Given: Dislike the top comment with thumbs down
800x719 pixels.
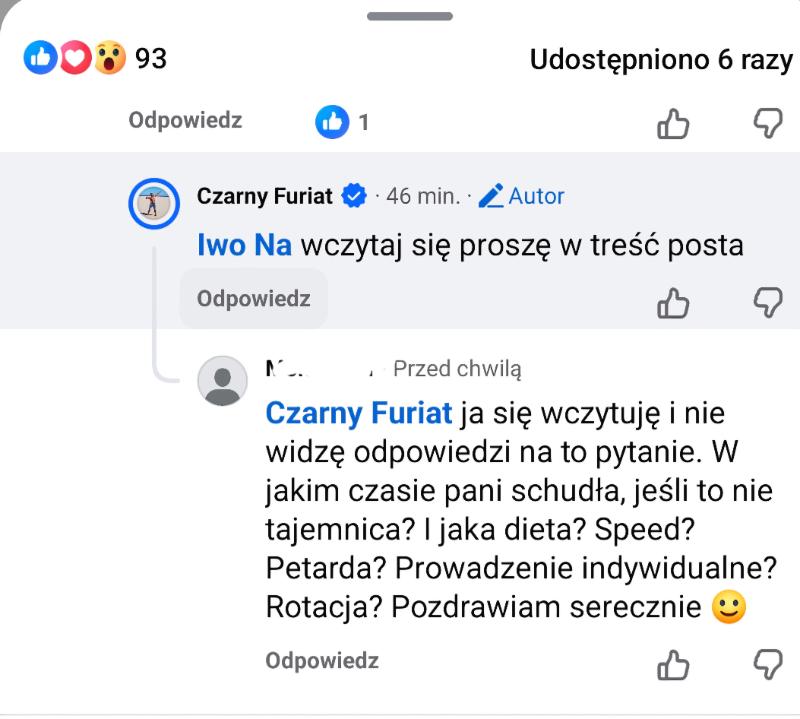Looking at the screenshot, I should [x=767, y=123].
